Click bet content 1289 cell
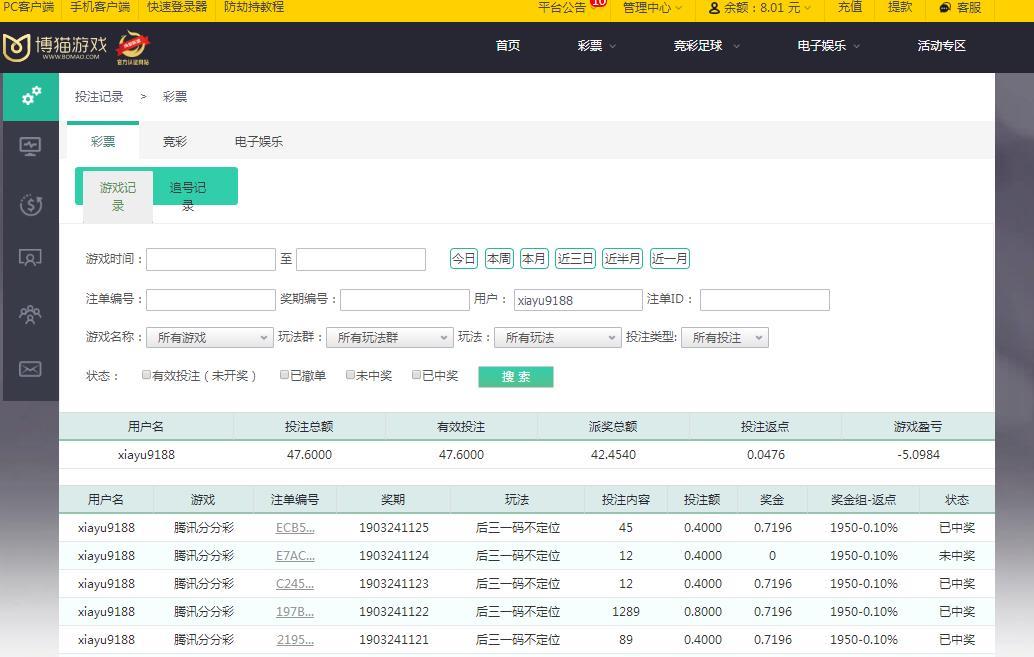 point(626,611)
